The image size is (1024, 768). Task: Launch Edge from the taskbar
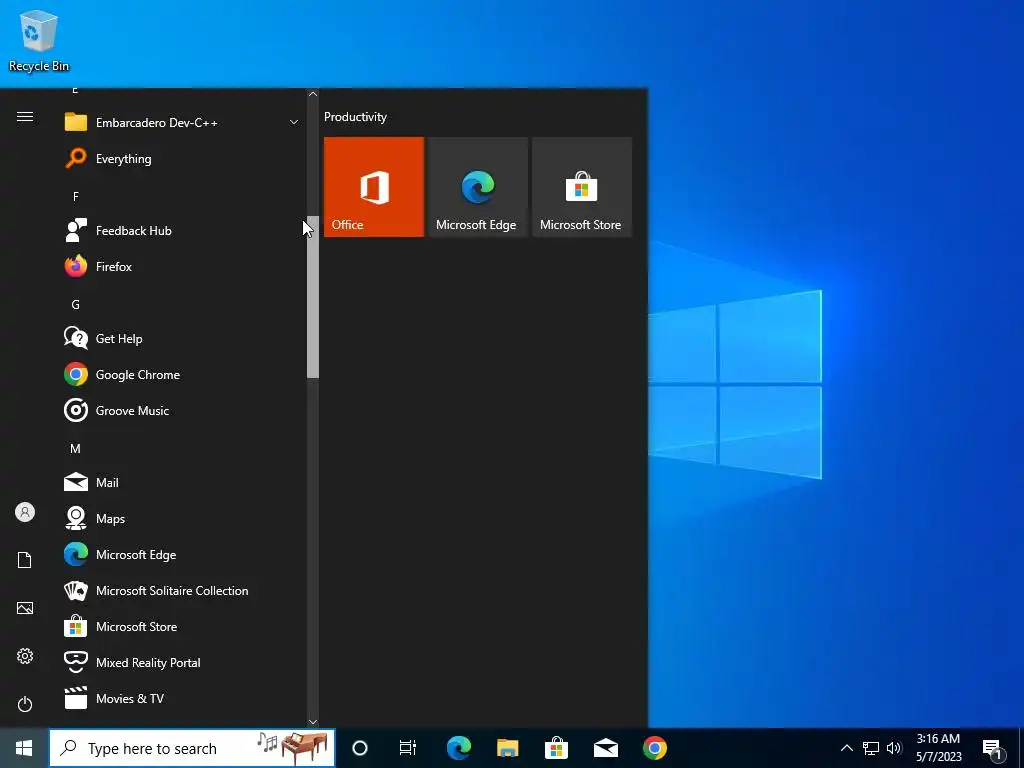click(458, 748)
